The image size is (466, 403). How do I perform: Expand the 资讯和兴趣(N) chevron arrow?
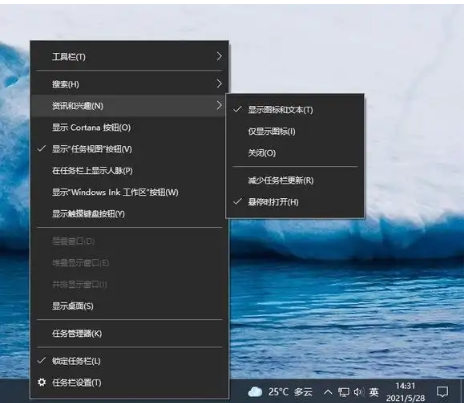coord(219,105)
